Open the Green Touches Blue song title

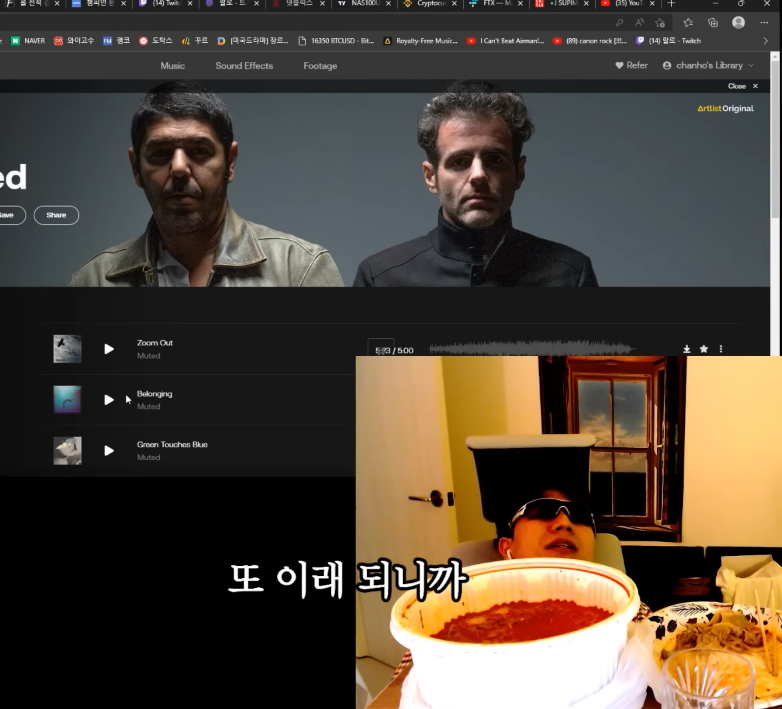click(172, 445)
